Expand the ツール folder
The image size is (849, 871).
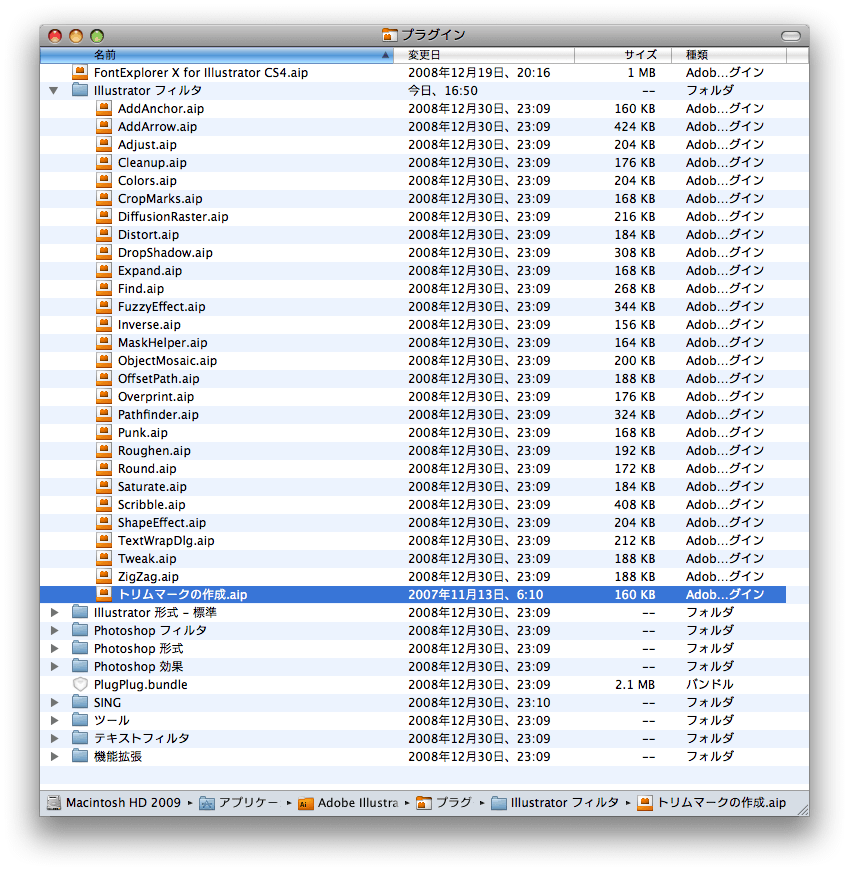pyautogui.click(x=54, y=720)
